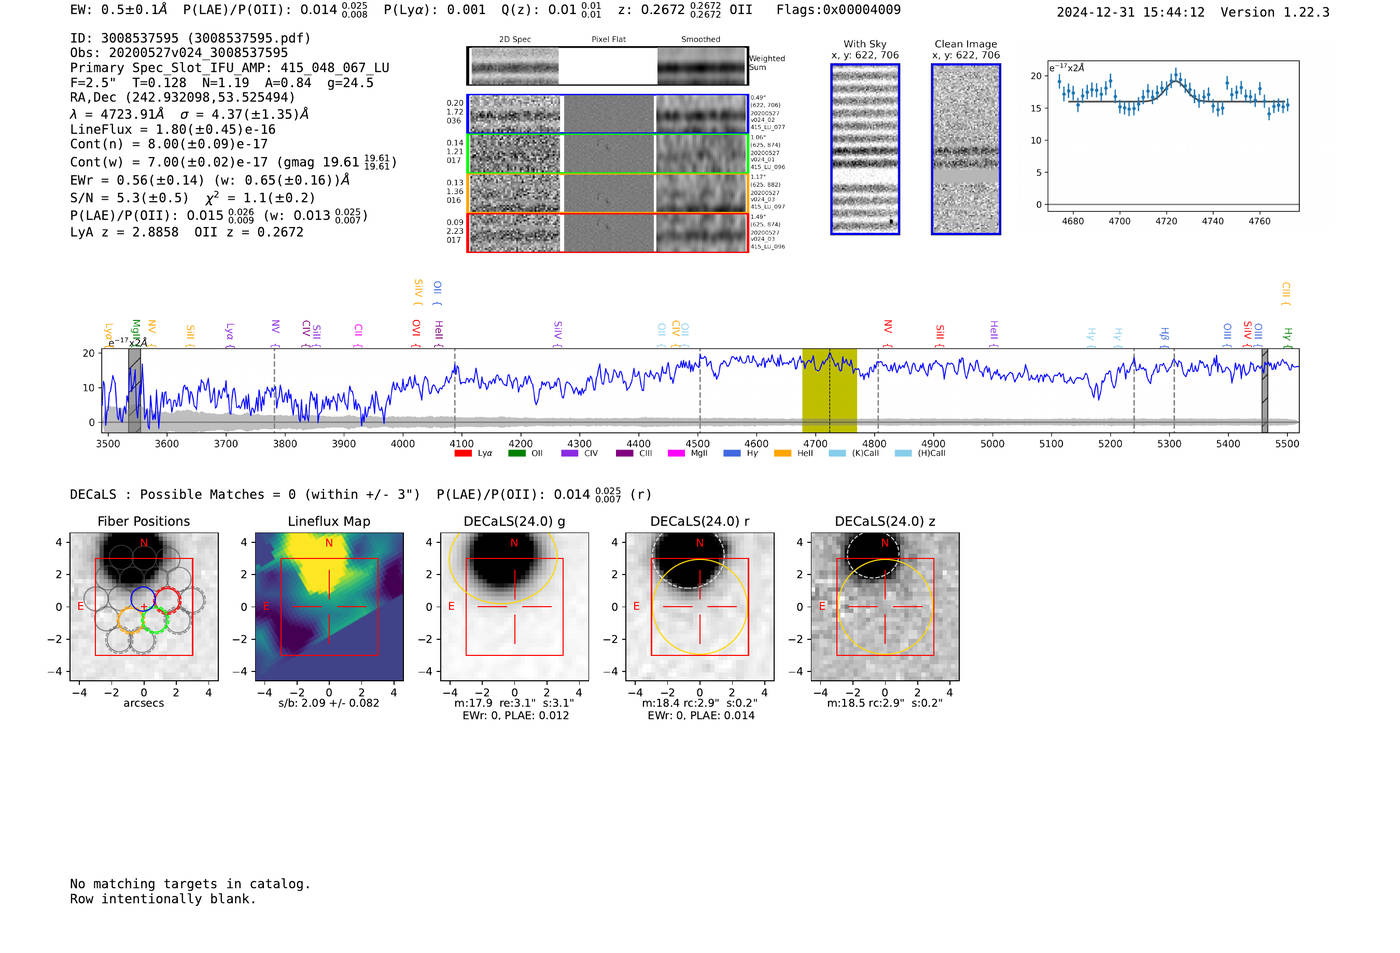Click header 'EW: 0.5±0.1Å' value
Screen dimensions: 1400x953
click(x=118, y=10)
